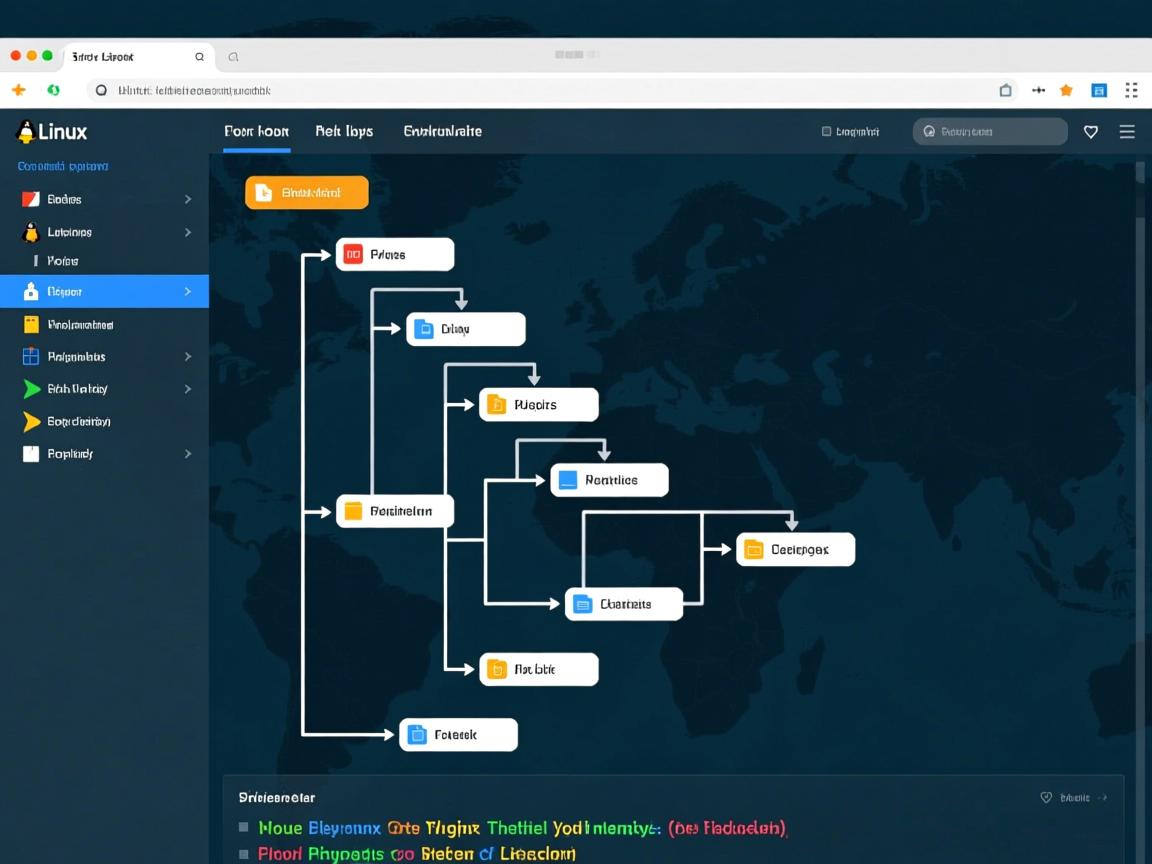
Task: Click the orange star bookmark icon
Action: point(1066,90)
